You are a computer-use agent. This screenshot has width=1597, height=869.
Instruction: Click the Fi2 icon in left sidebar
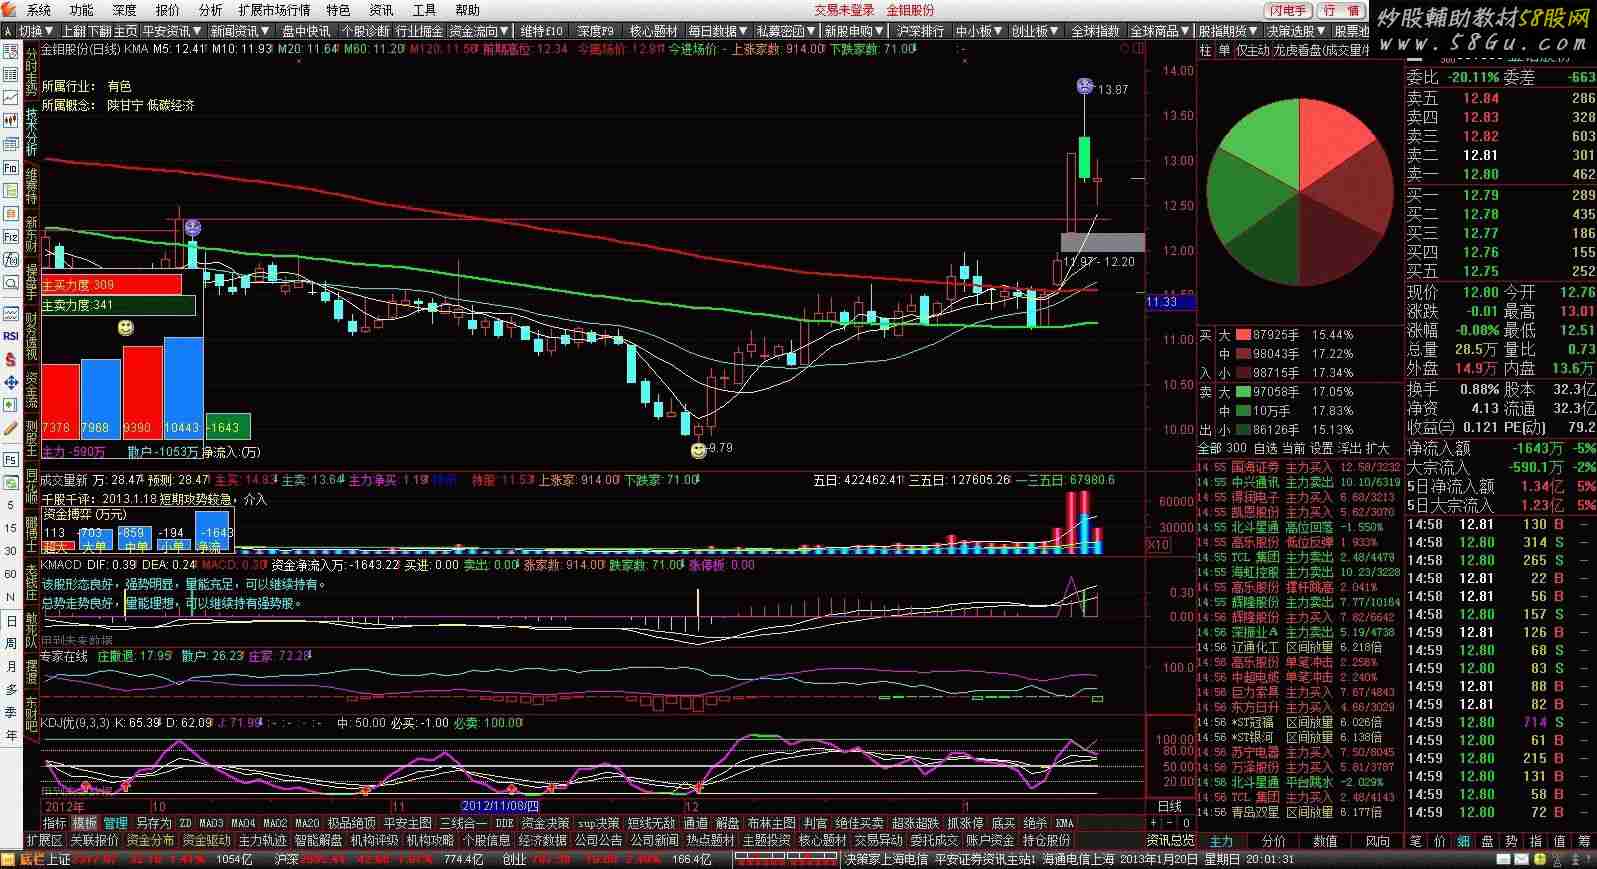tap(11, 237)
